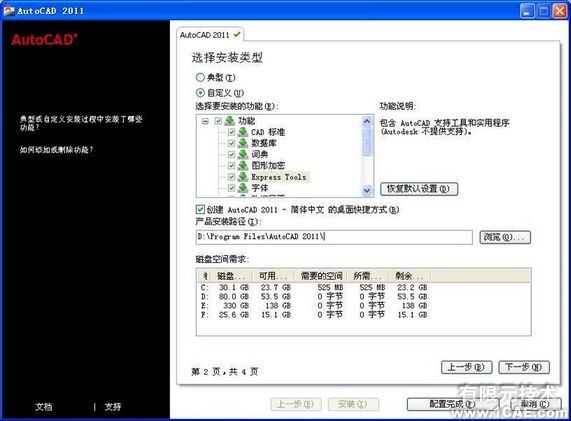Minimize the AutoCAD 2011 installer window
The image size is (571, 421).
527,11
